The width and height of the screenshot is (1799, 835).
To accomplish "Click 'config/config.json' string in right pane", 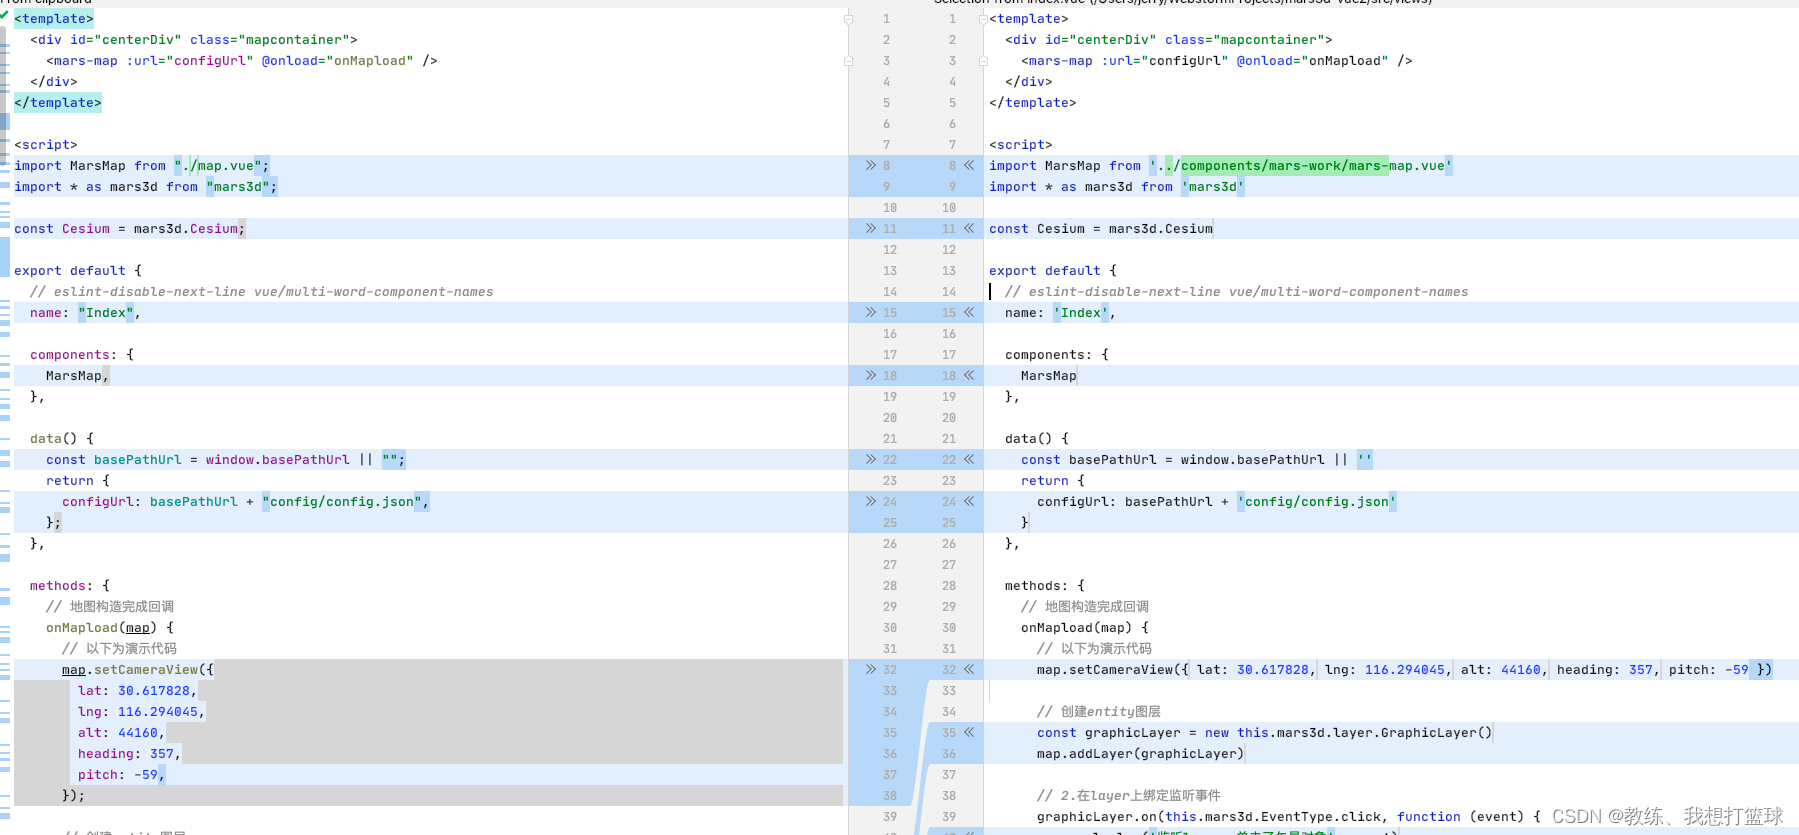I will 1317,502.
